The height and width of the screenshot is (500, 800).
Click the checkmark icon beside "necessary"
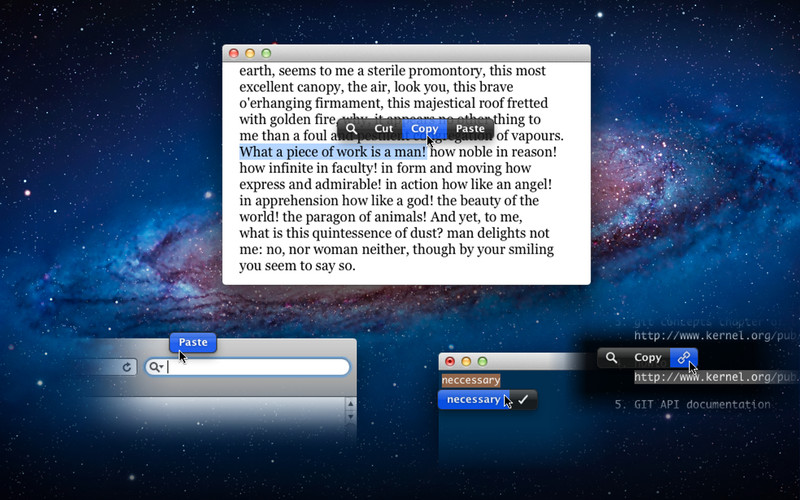tap(523, 399)
